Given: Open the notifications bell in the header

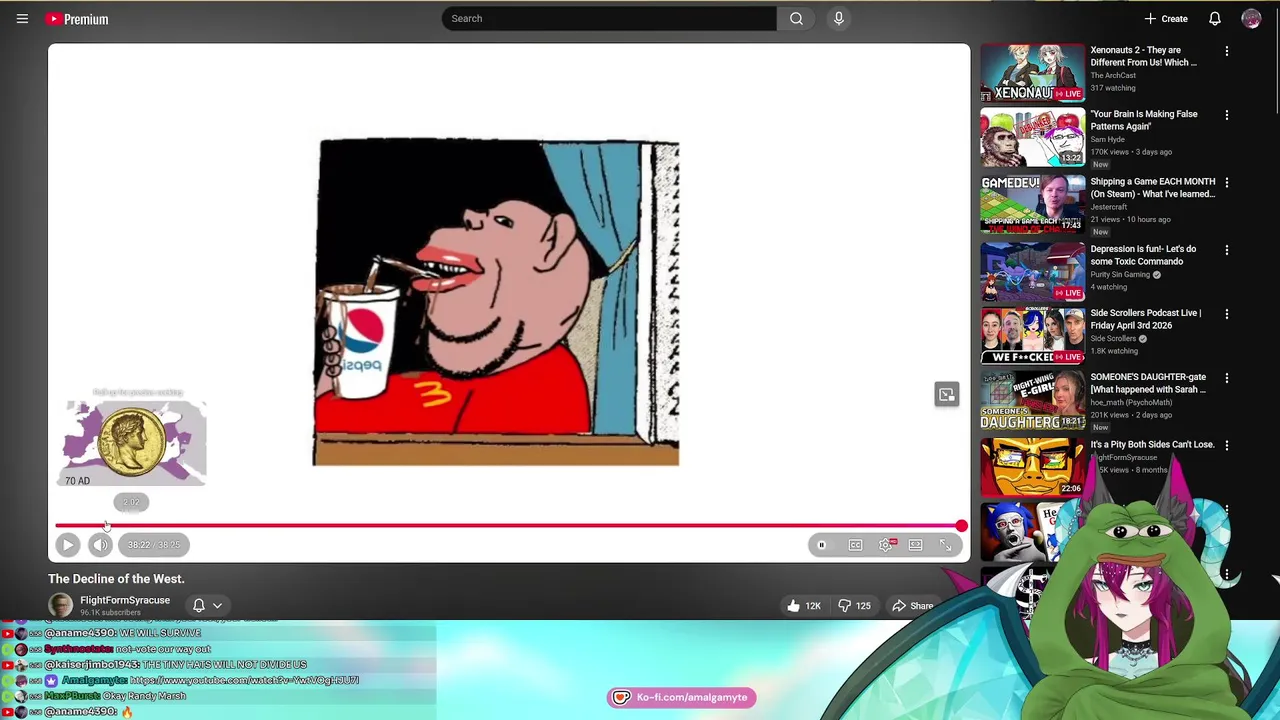Looking at the screenshot, I should [1214, 18].
